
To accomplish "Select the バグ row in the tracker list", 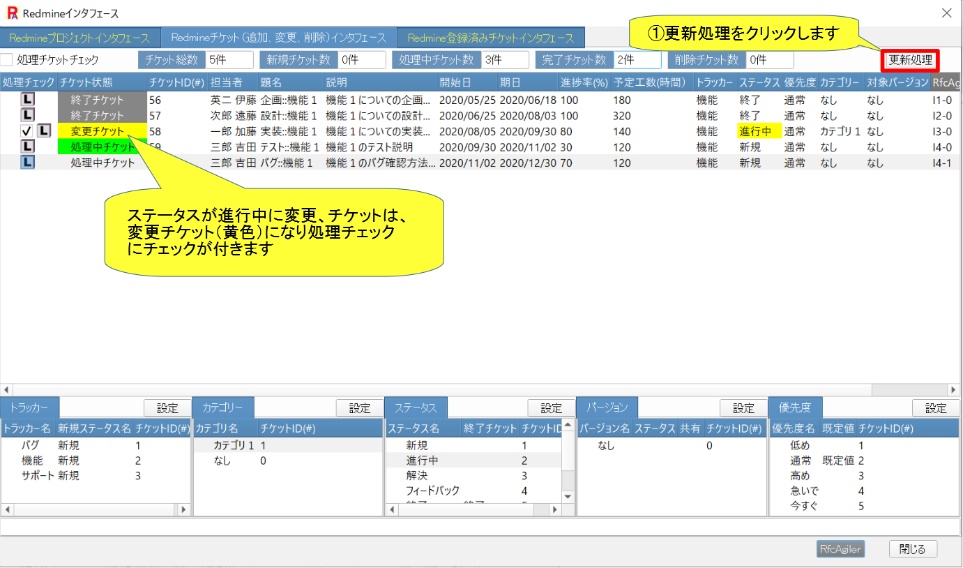I will 96,445.
